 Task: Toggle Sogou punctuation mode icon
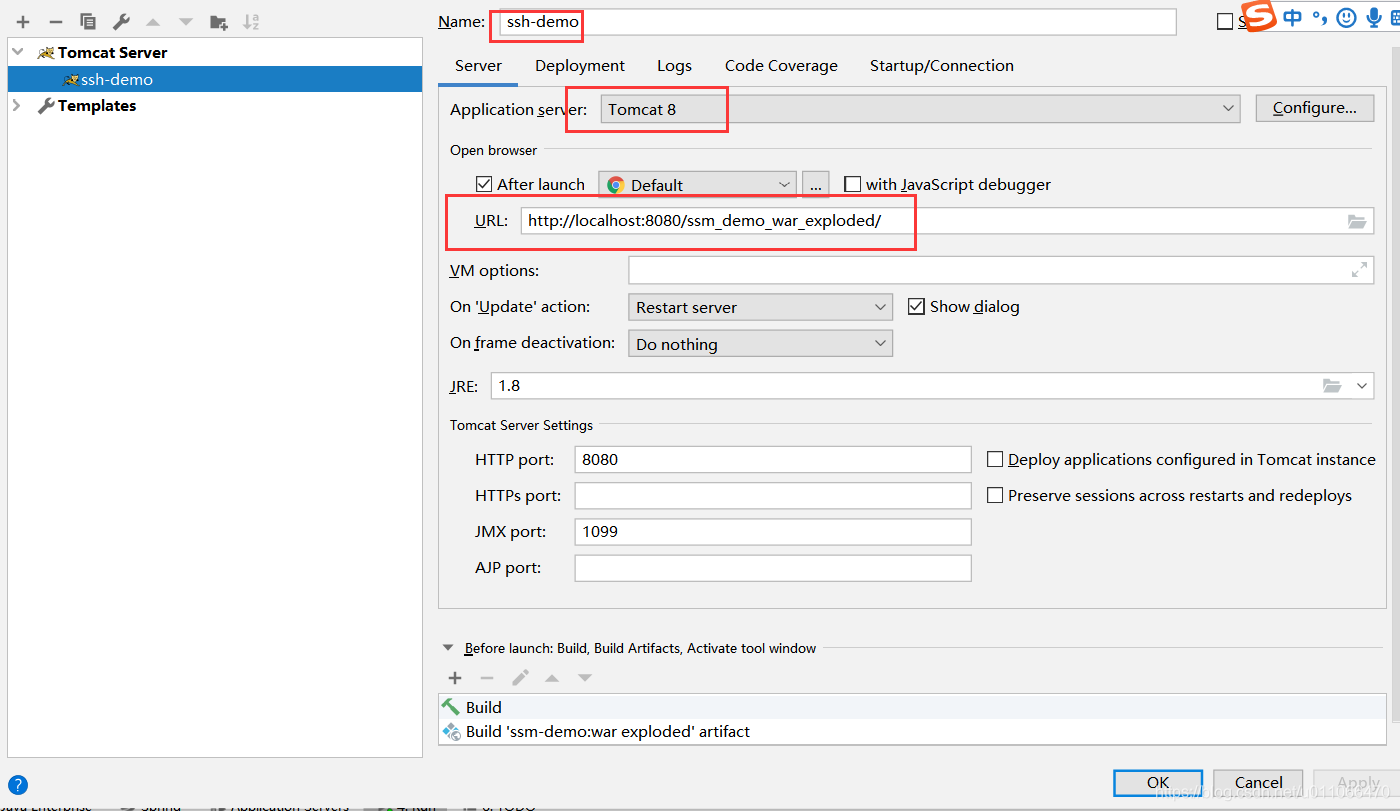point(1320,17)
